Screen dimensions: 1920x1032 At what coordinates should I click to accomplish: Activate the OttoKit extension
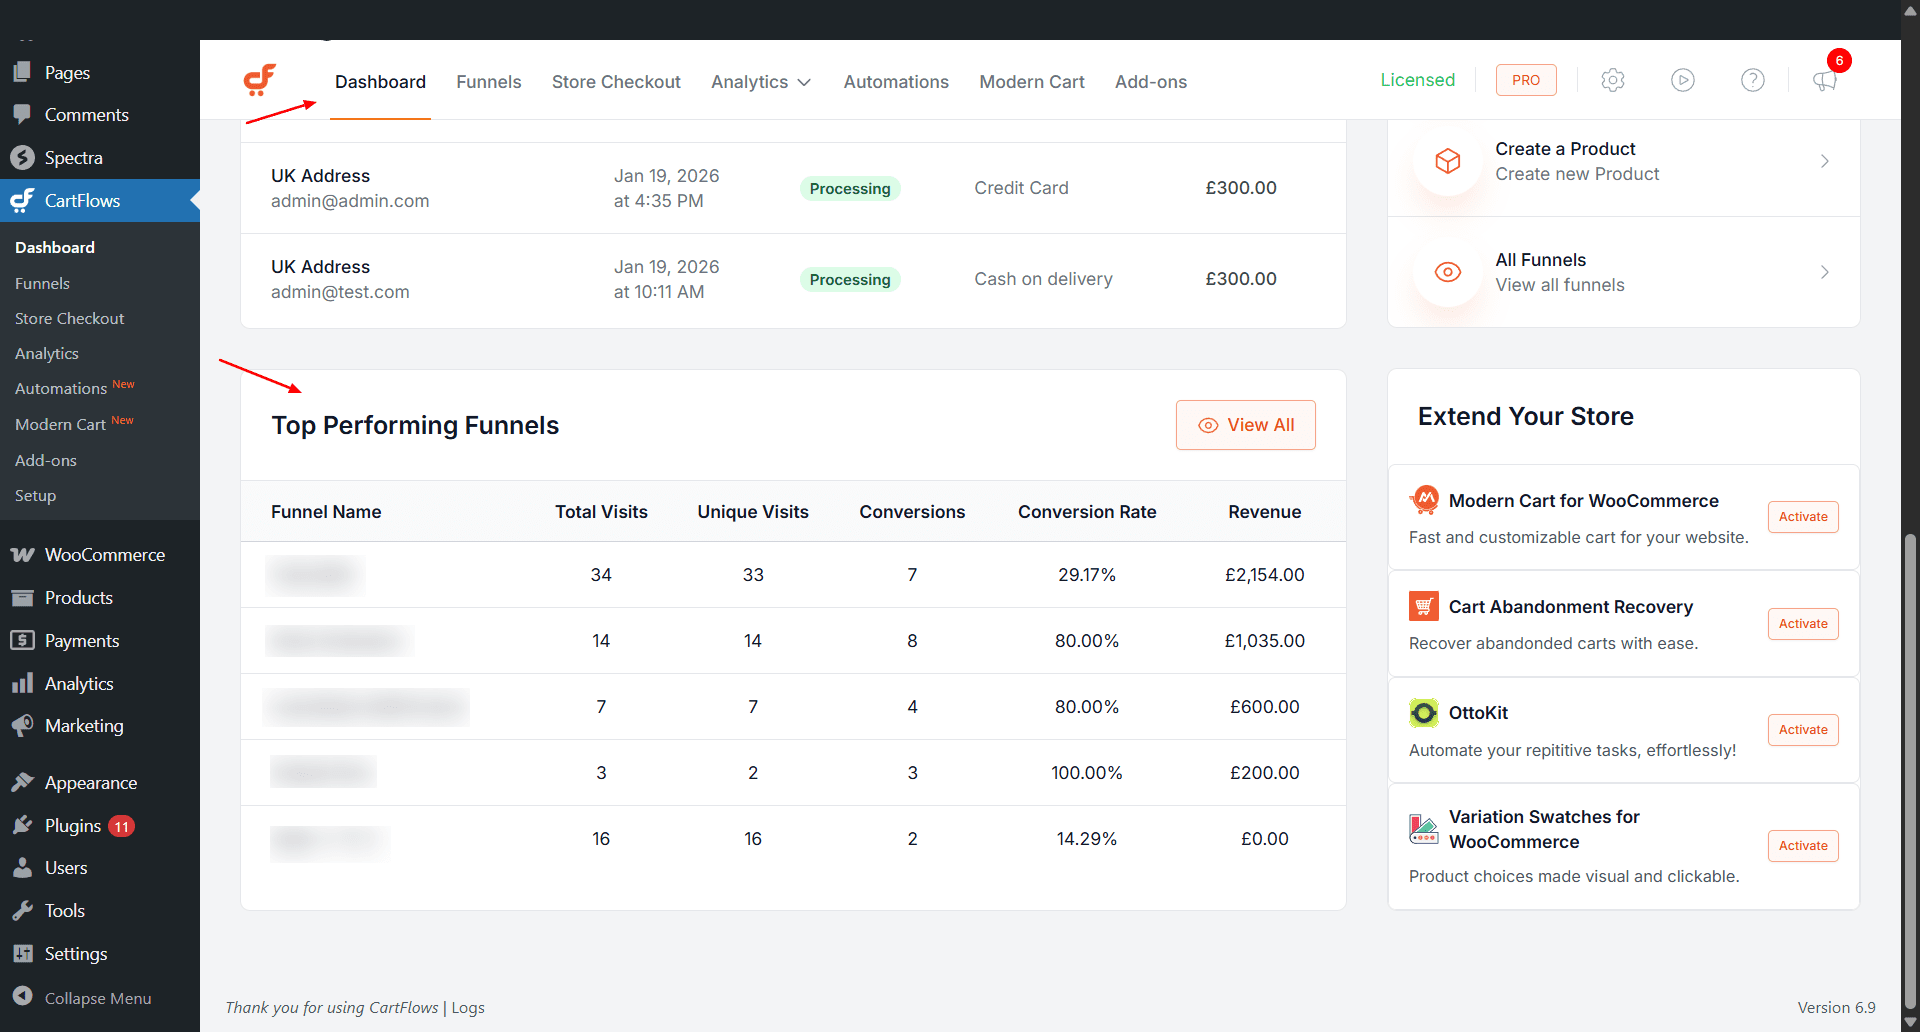(1802, 729)
